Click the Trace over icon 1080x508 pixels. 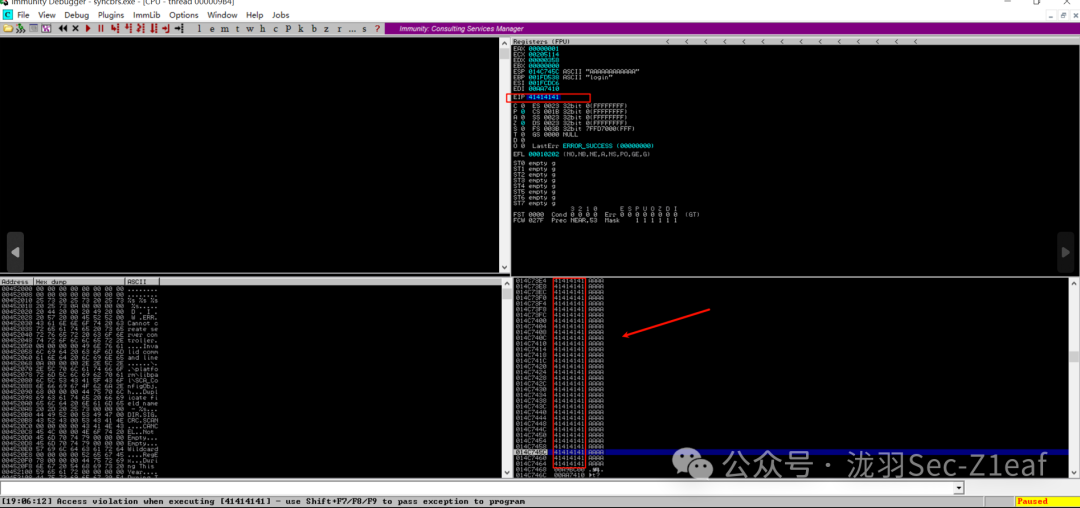coord(154,28)
